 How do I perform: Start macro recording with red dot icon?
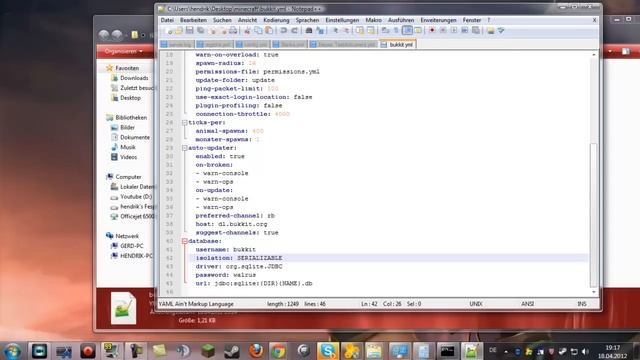click(432, 31)
